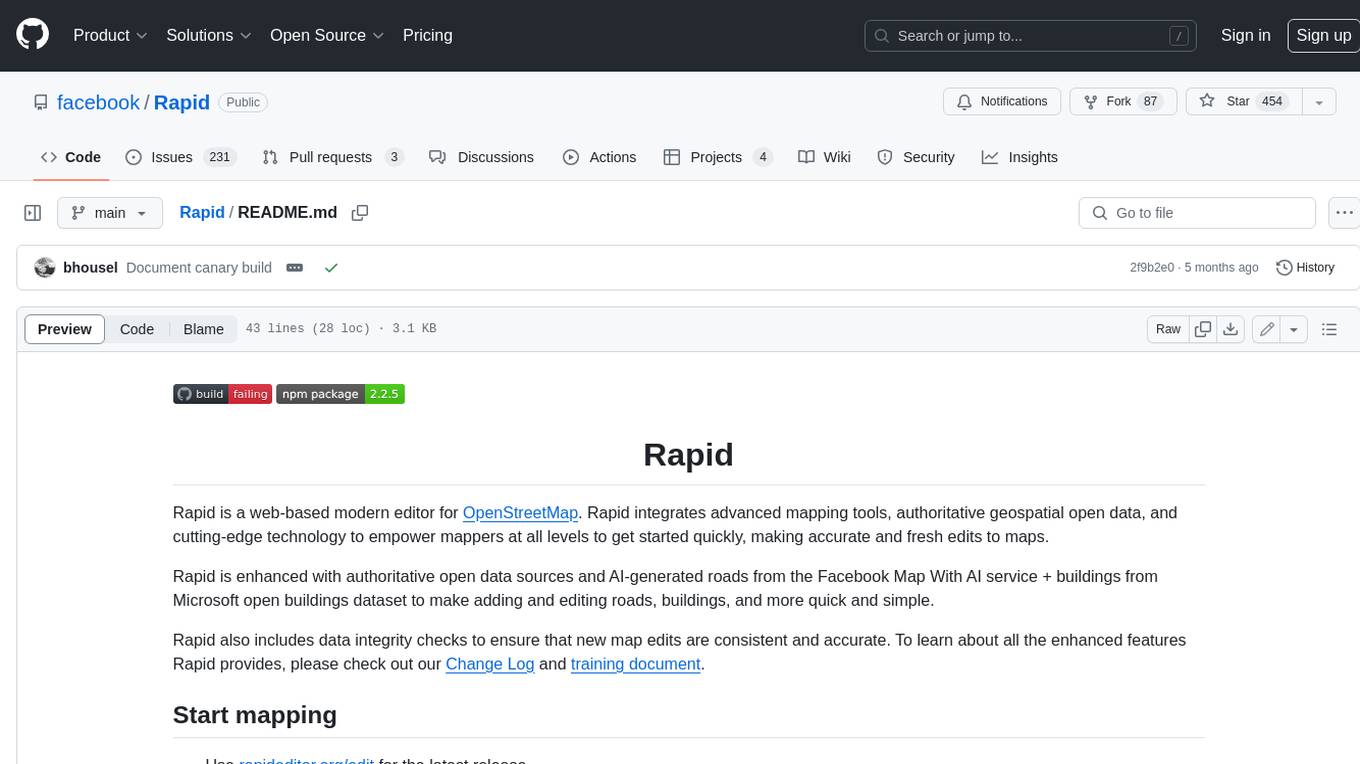Expand the commit message details
The height and width of the screenshot is (764, 1360).
[x=294, y=268]
